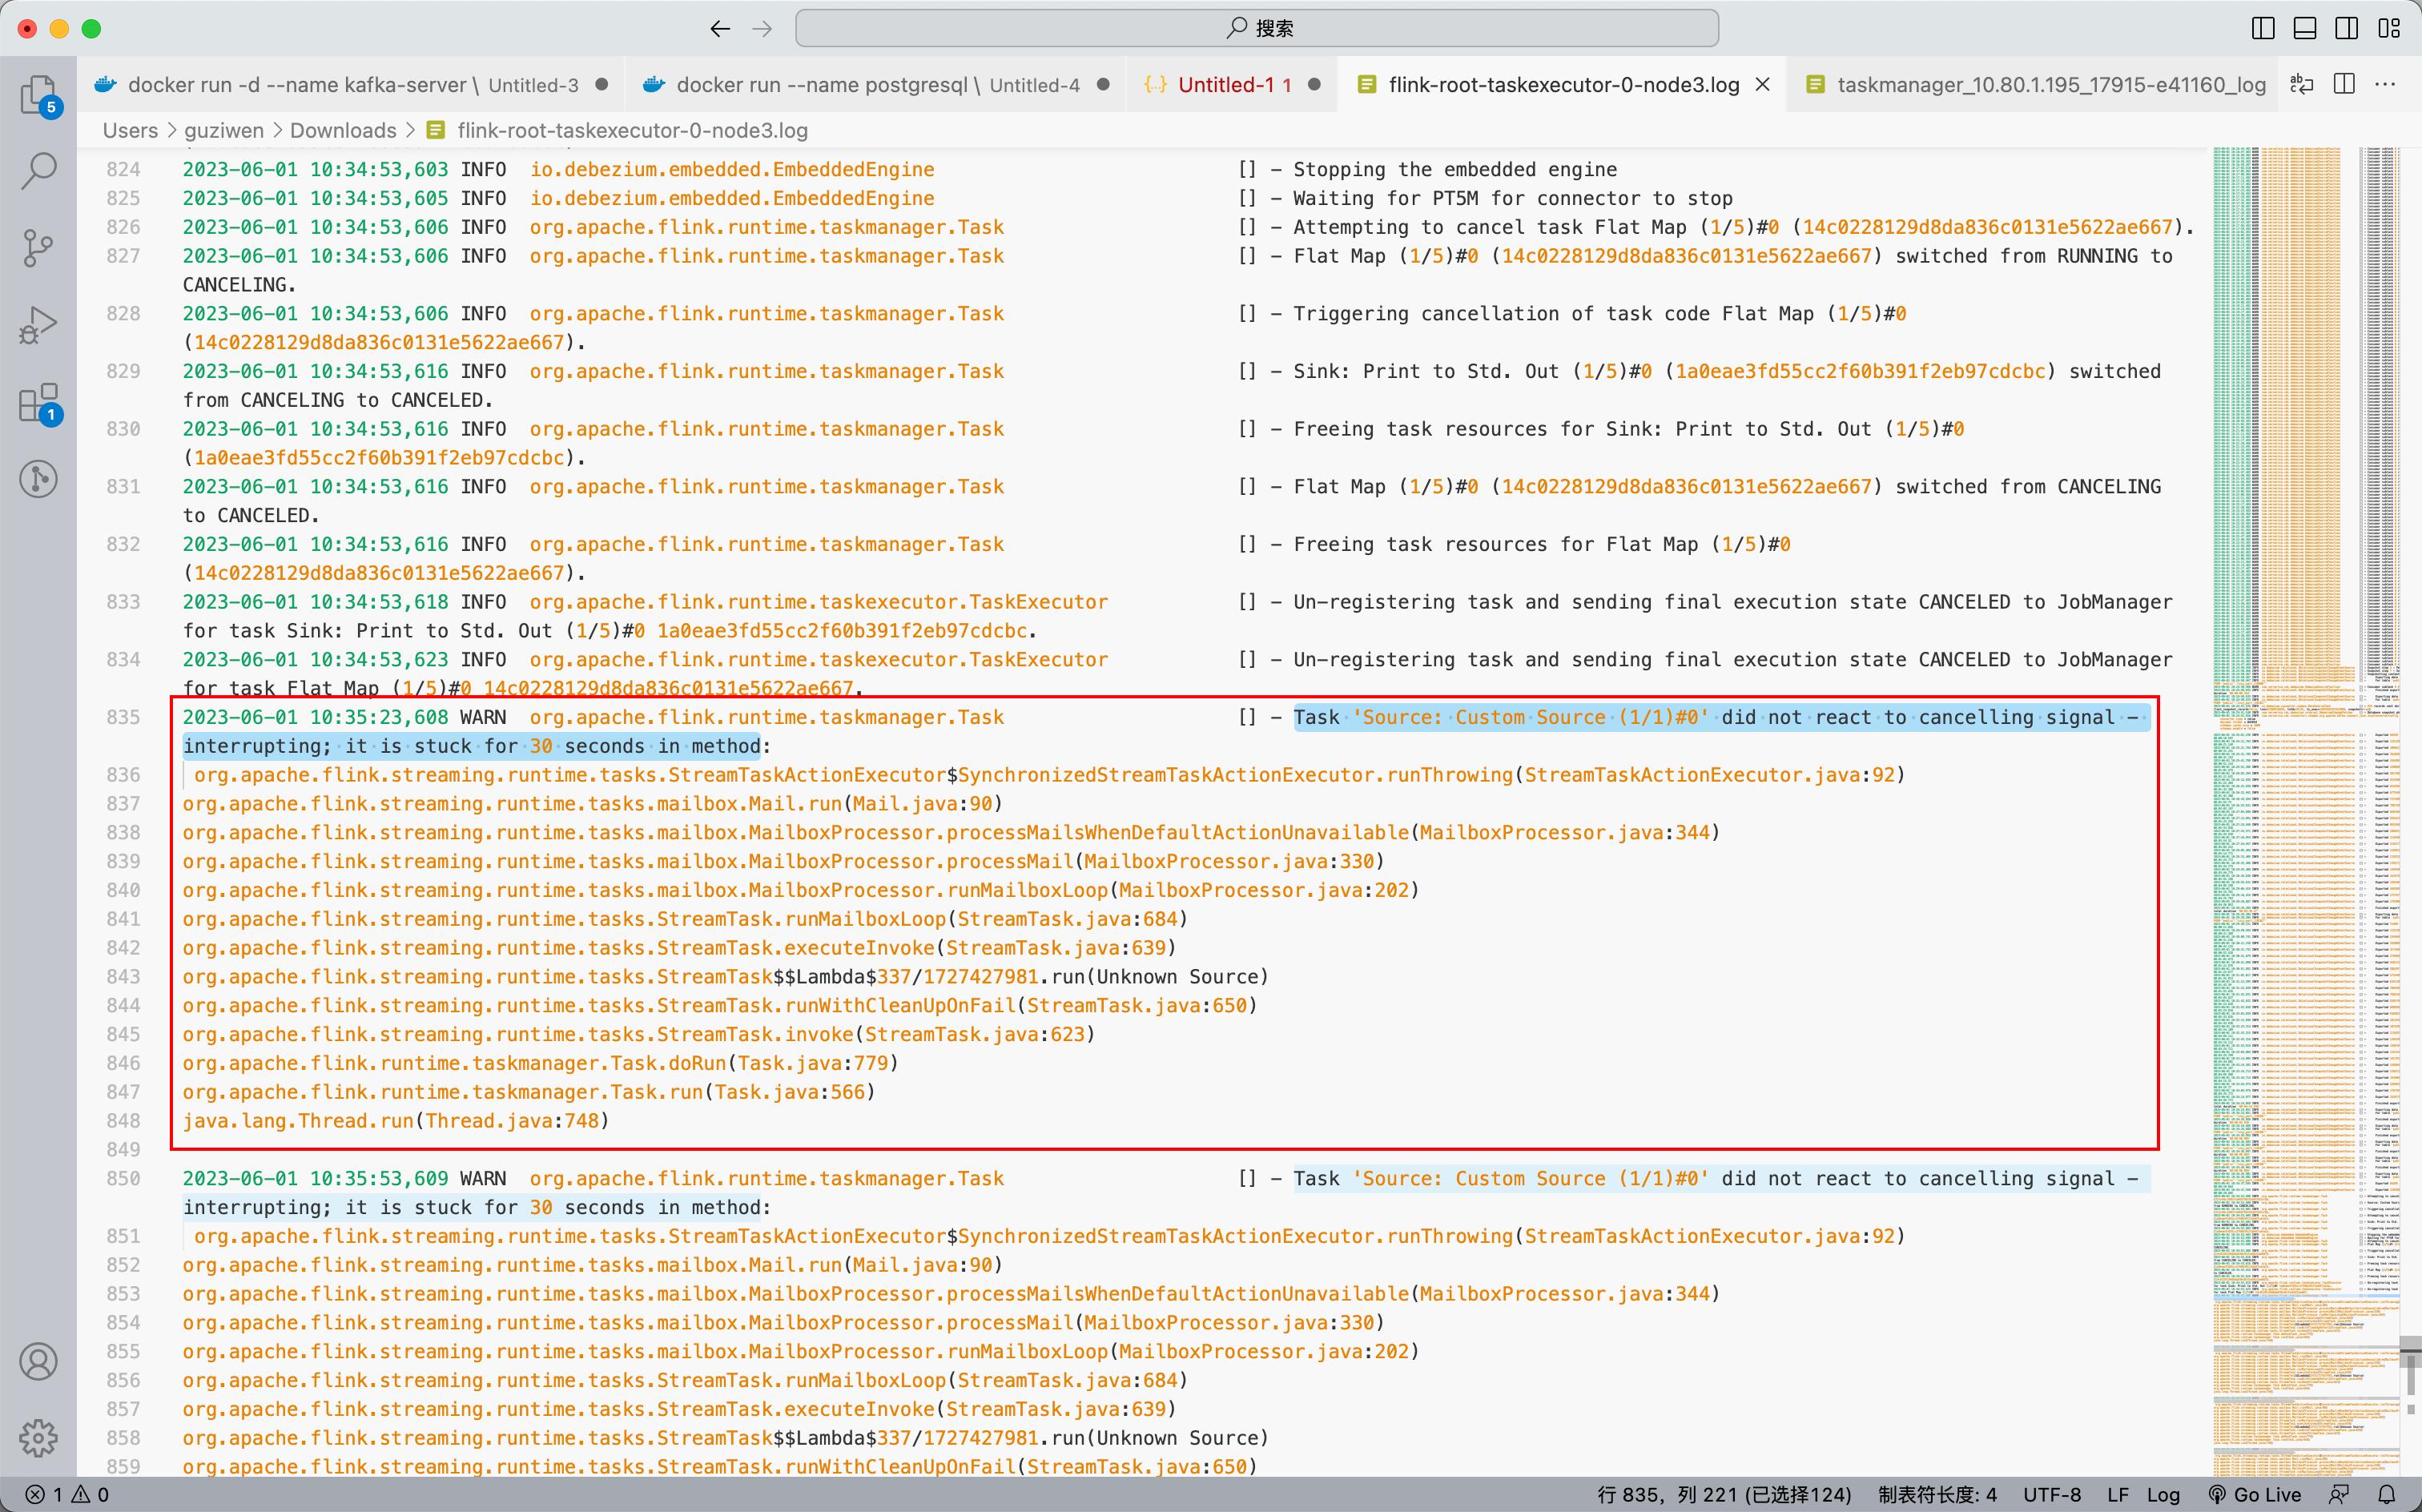
Task: Open the Search view in activity bar
Action: pos(38,170)
